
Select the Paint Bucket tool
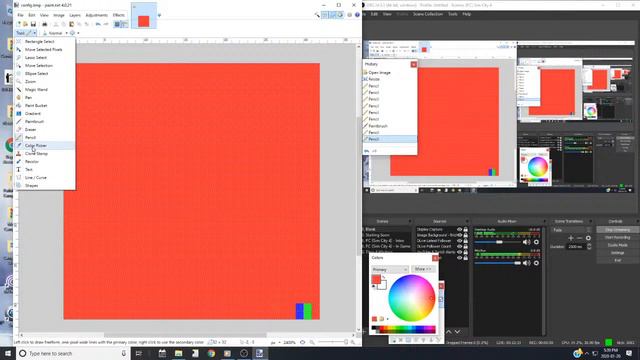[44, 105]
